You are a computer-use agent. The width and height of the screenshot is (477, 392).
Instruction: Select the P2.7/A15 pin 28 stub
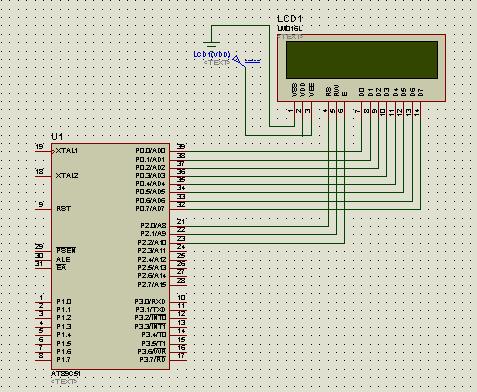tap(178, 285)
